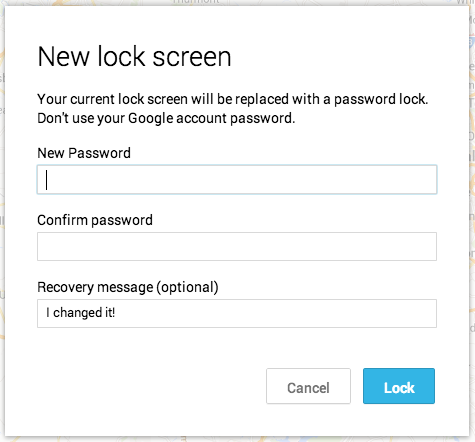Click the blue Lock button
This screenshot has height=442, width=475.
(x=399, y=386)
